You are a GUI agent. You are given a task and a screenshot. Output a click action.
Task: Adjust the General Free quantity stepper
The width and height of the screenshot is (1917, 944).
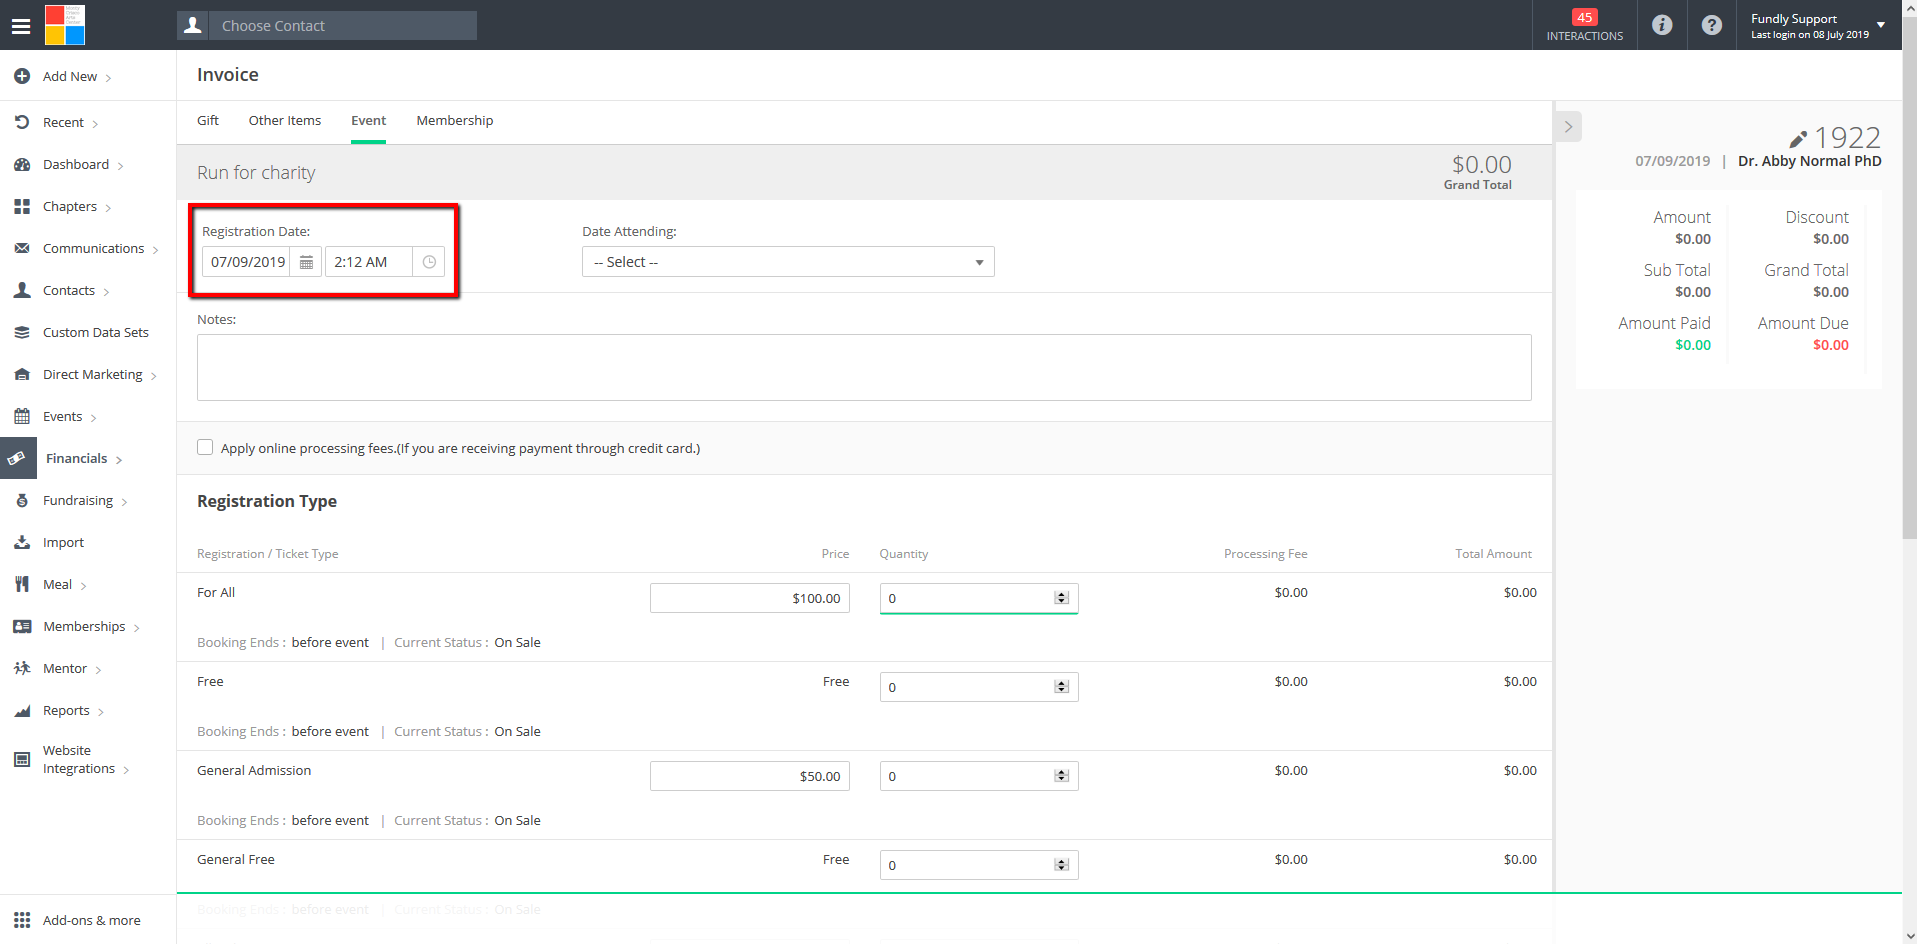click(x=1062, y=865)
